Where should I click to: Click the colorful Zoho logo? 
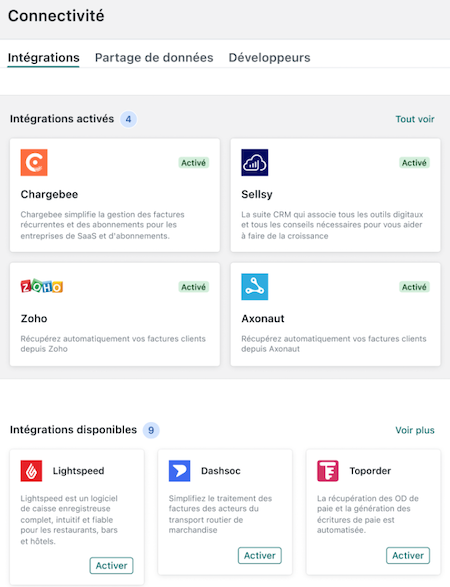[x=42, y=286]
